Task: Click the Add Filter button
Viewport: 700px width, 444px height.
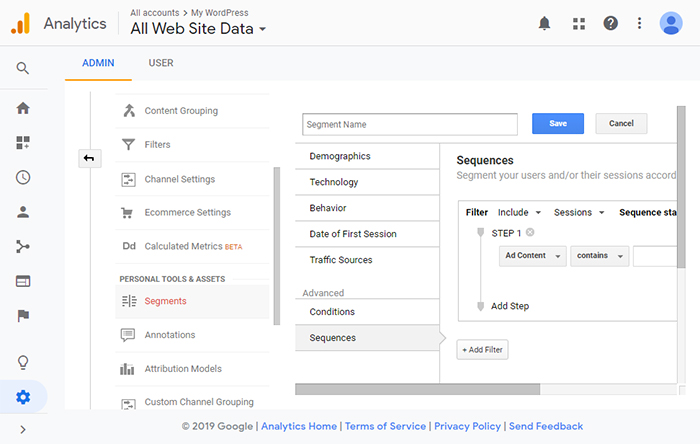Action: [482, 350]
